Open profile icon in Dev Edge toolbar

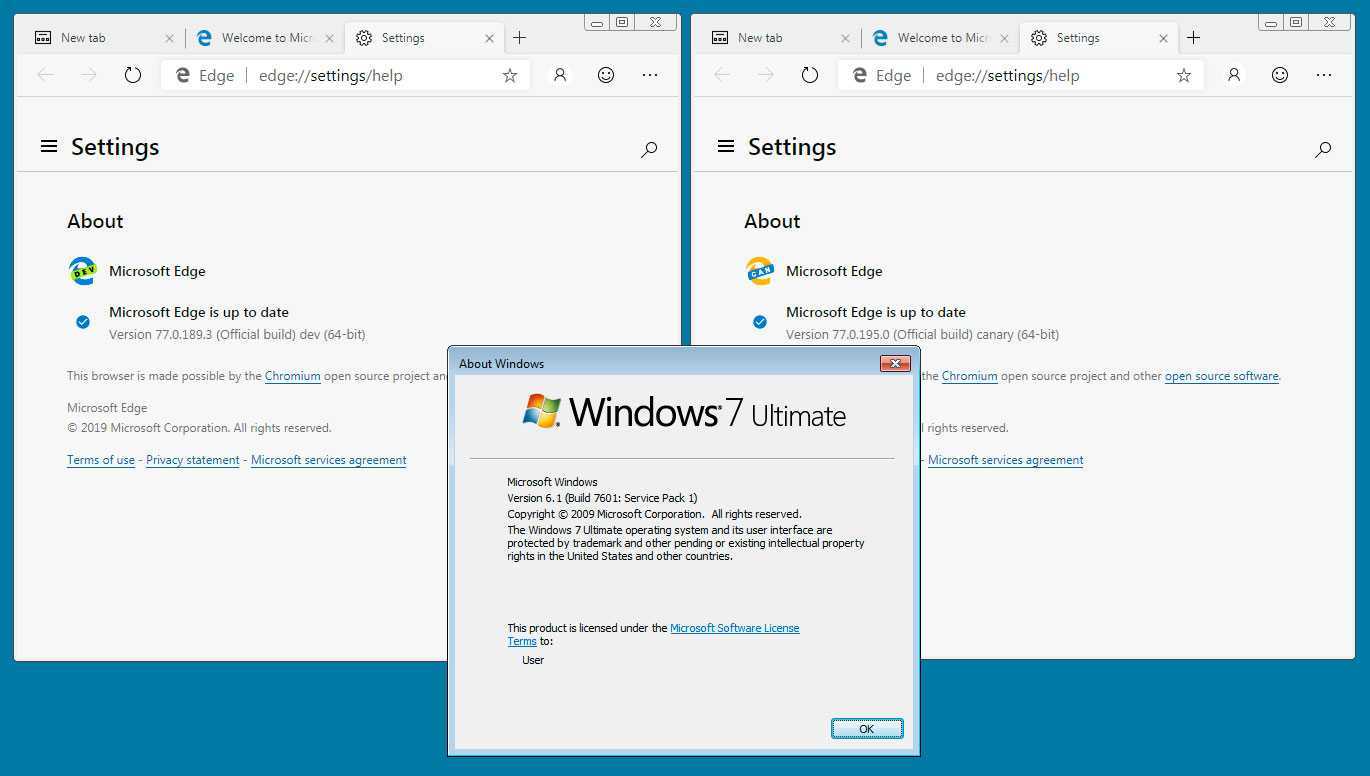point(560,75)
